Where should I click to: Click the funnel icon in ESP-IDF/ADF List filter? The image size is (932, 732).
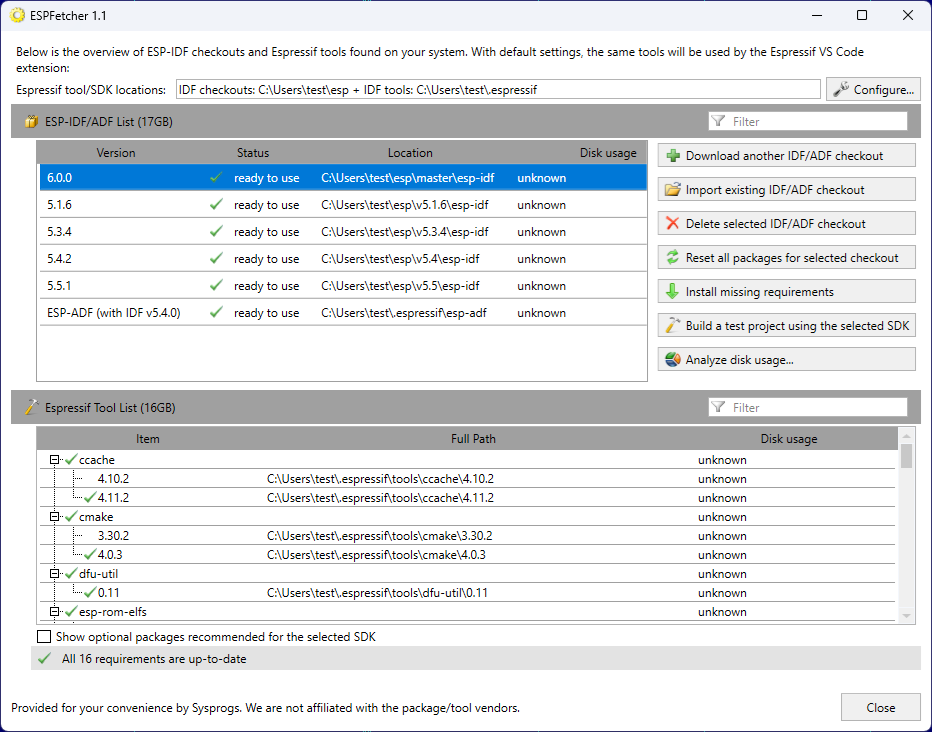click(x=717, y=120)
